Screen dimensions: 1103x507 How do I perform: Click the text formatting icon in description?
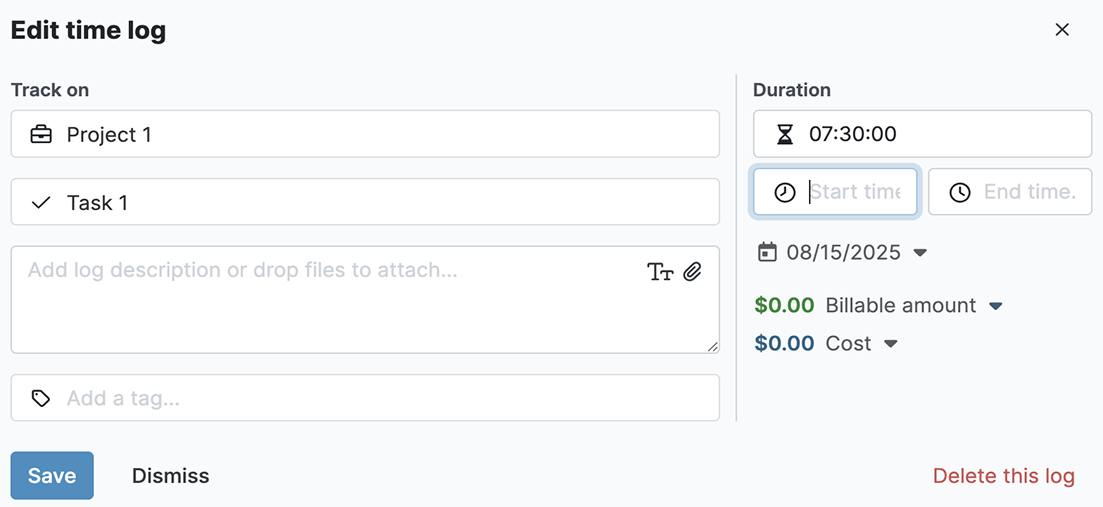660,272
